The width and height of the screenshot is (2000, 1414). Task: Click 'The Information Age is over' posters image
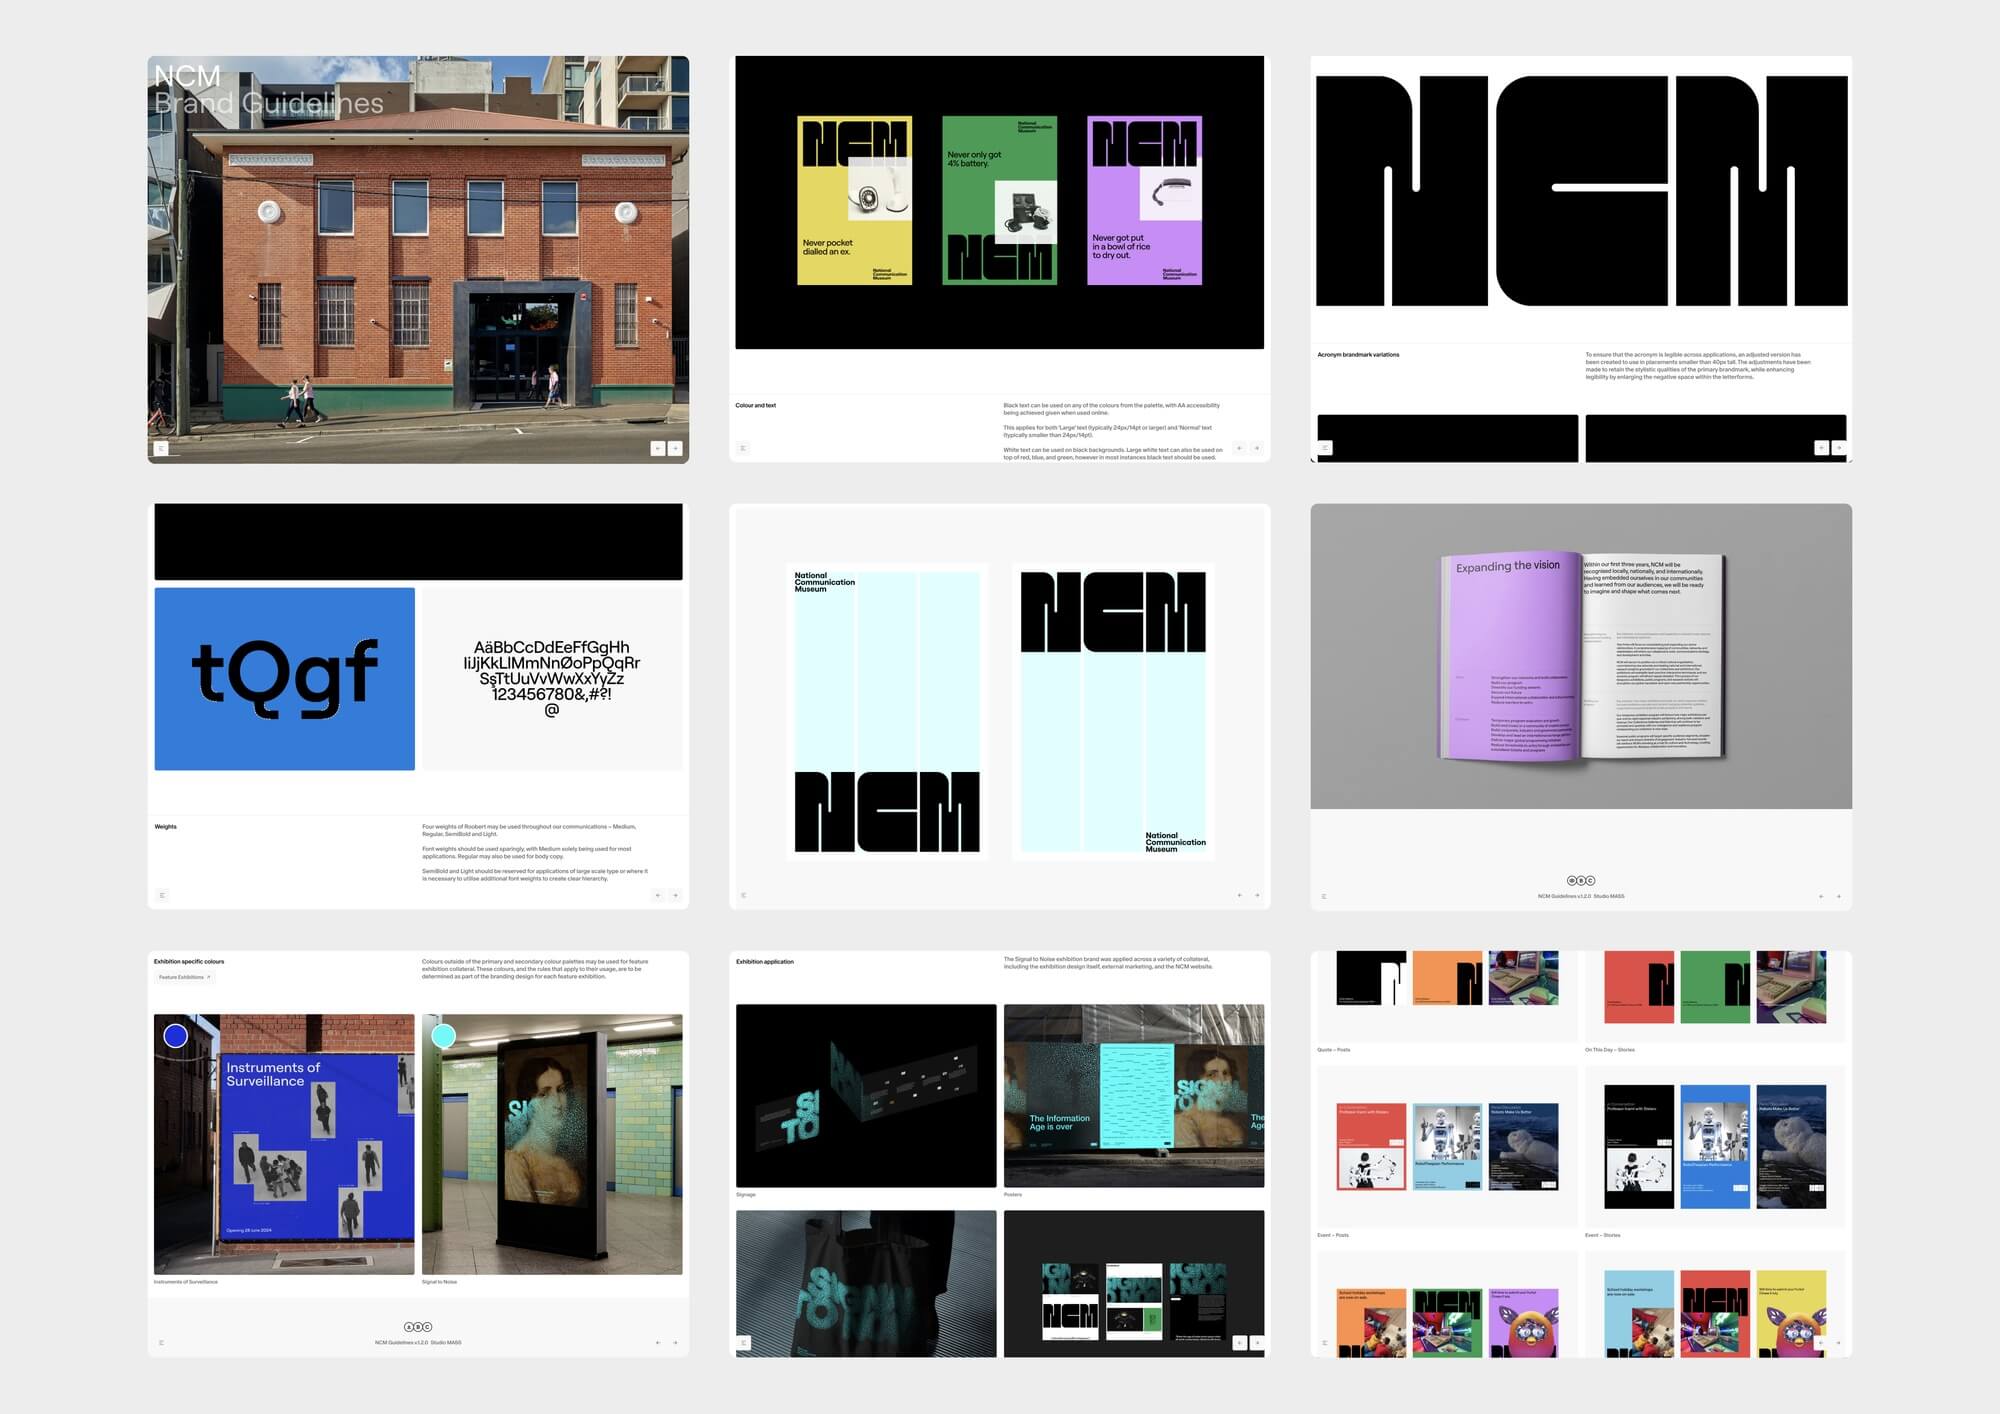[1134, 1096]
